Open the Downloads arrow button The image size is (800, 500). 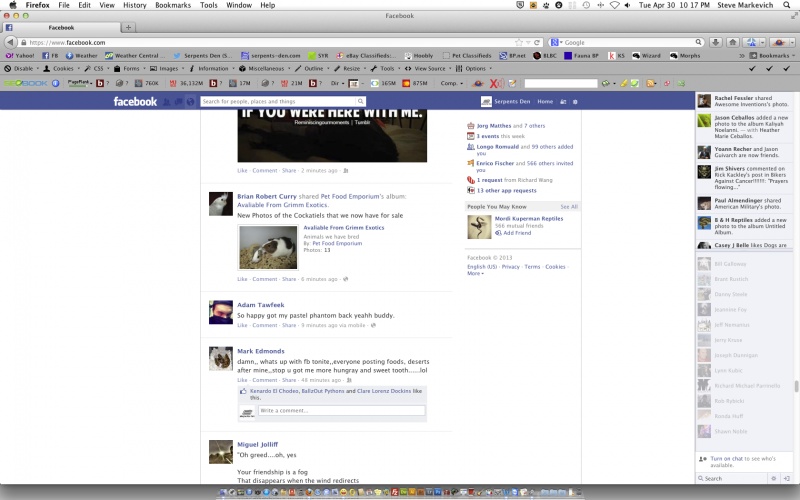715,42
